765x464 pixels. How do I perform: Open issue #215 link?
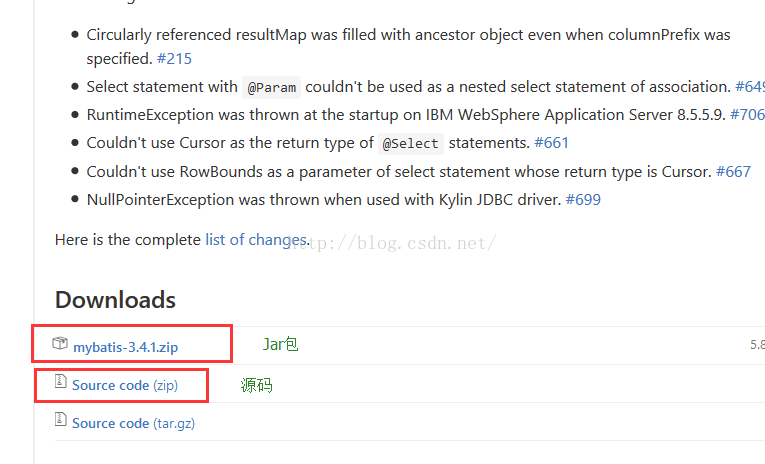pos(174,59)
